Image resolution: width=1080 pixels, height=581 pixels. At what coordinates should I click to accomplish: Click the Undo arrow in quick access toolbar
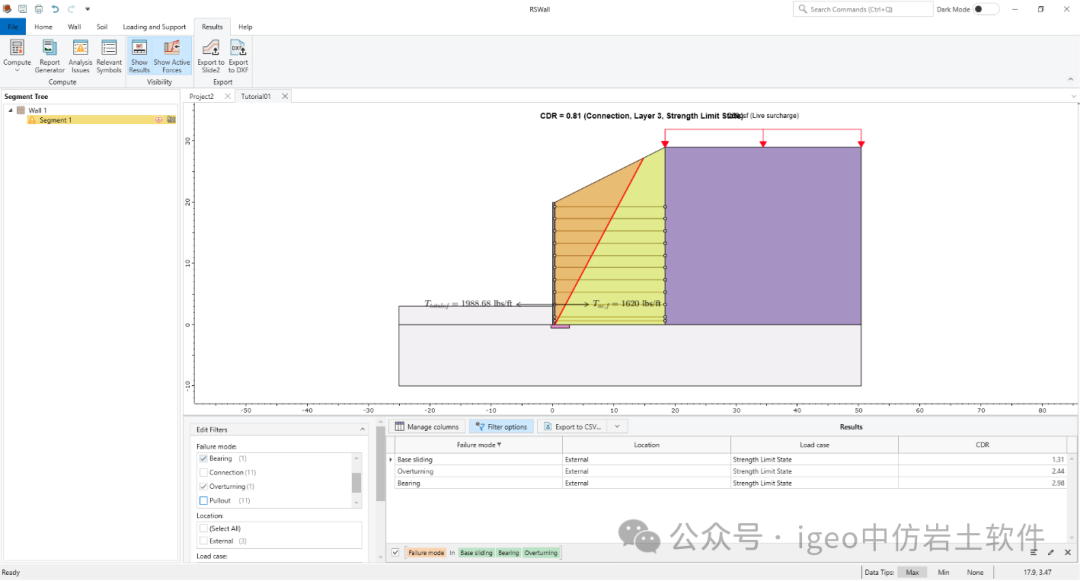(x=54, y=9)
